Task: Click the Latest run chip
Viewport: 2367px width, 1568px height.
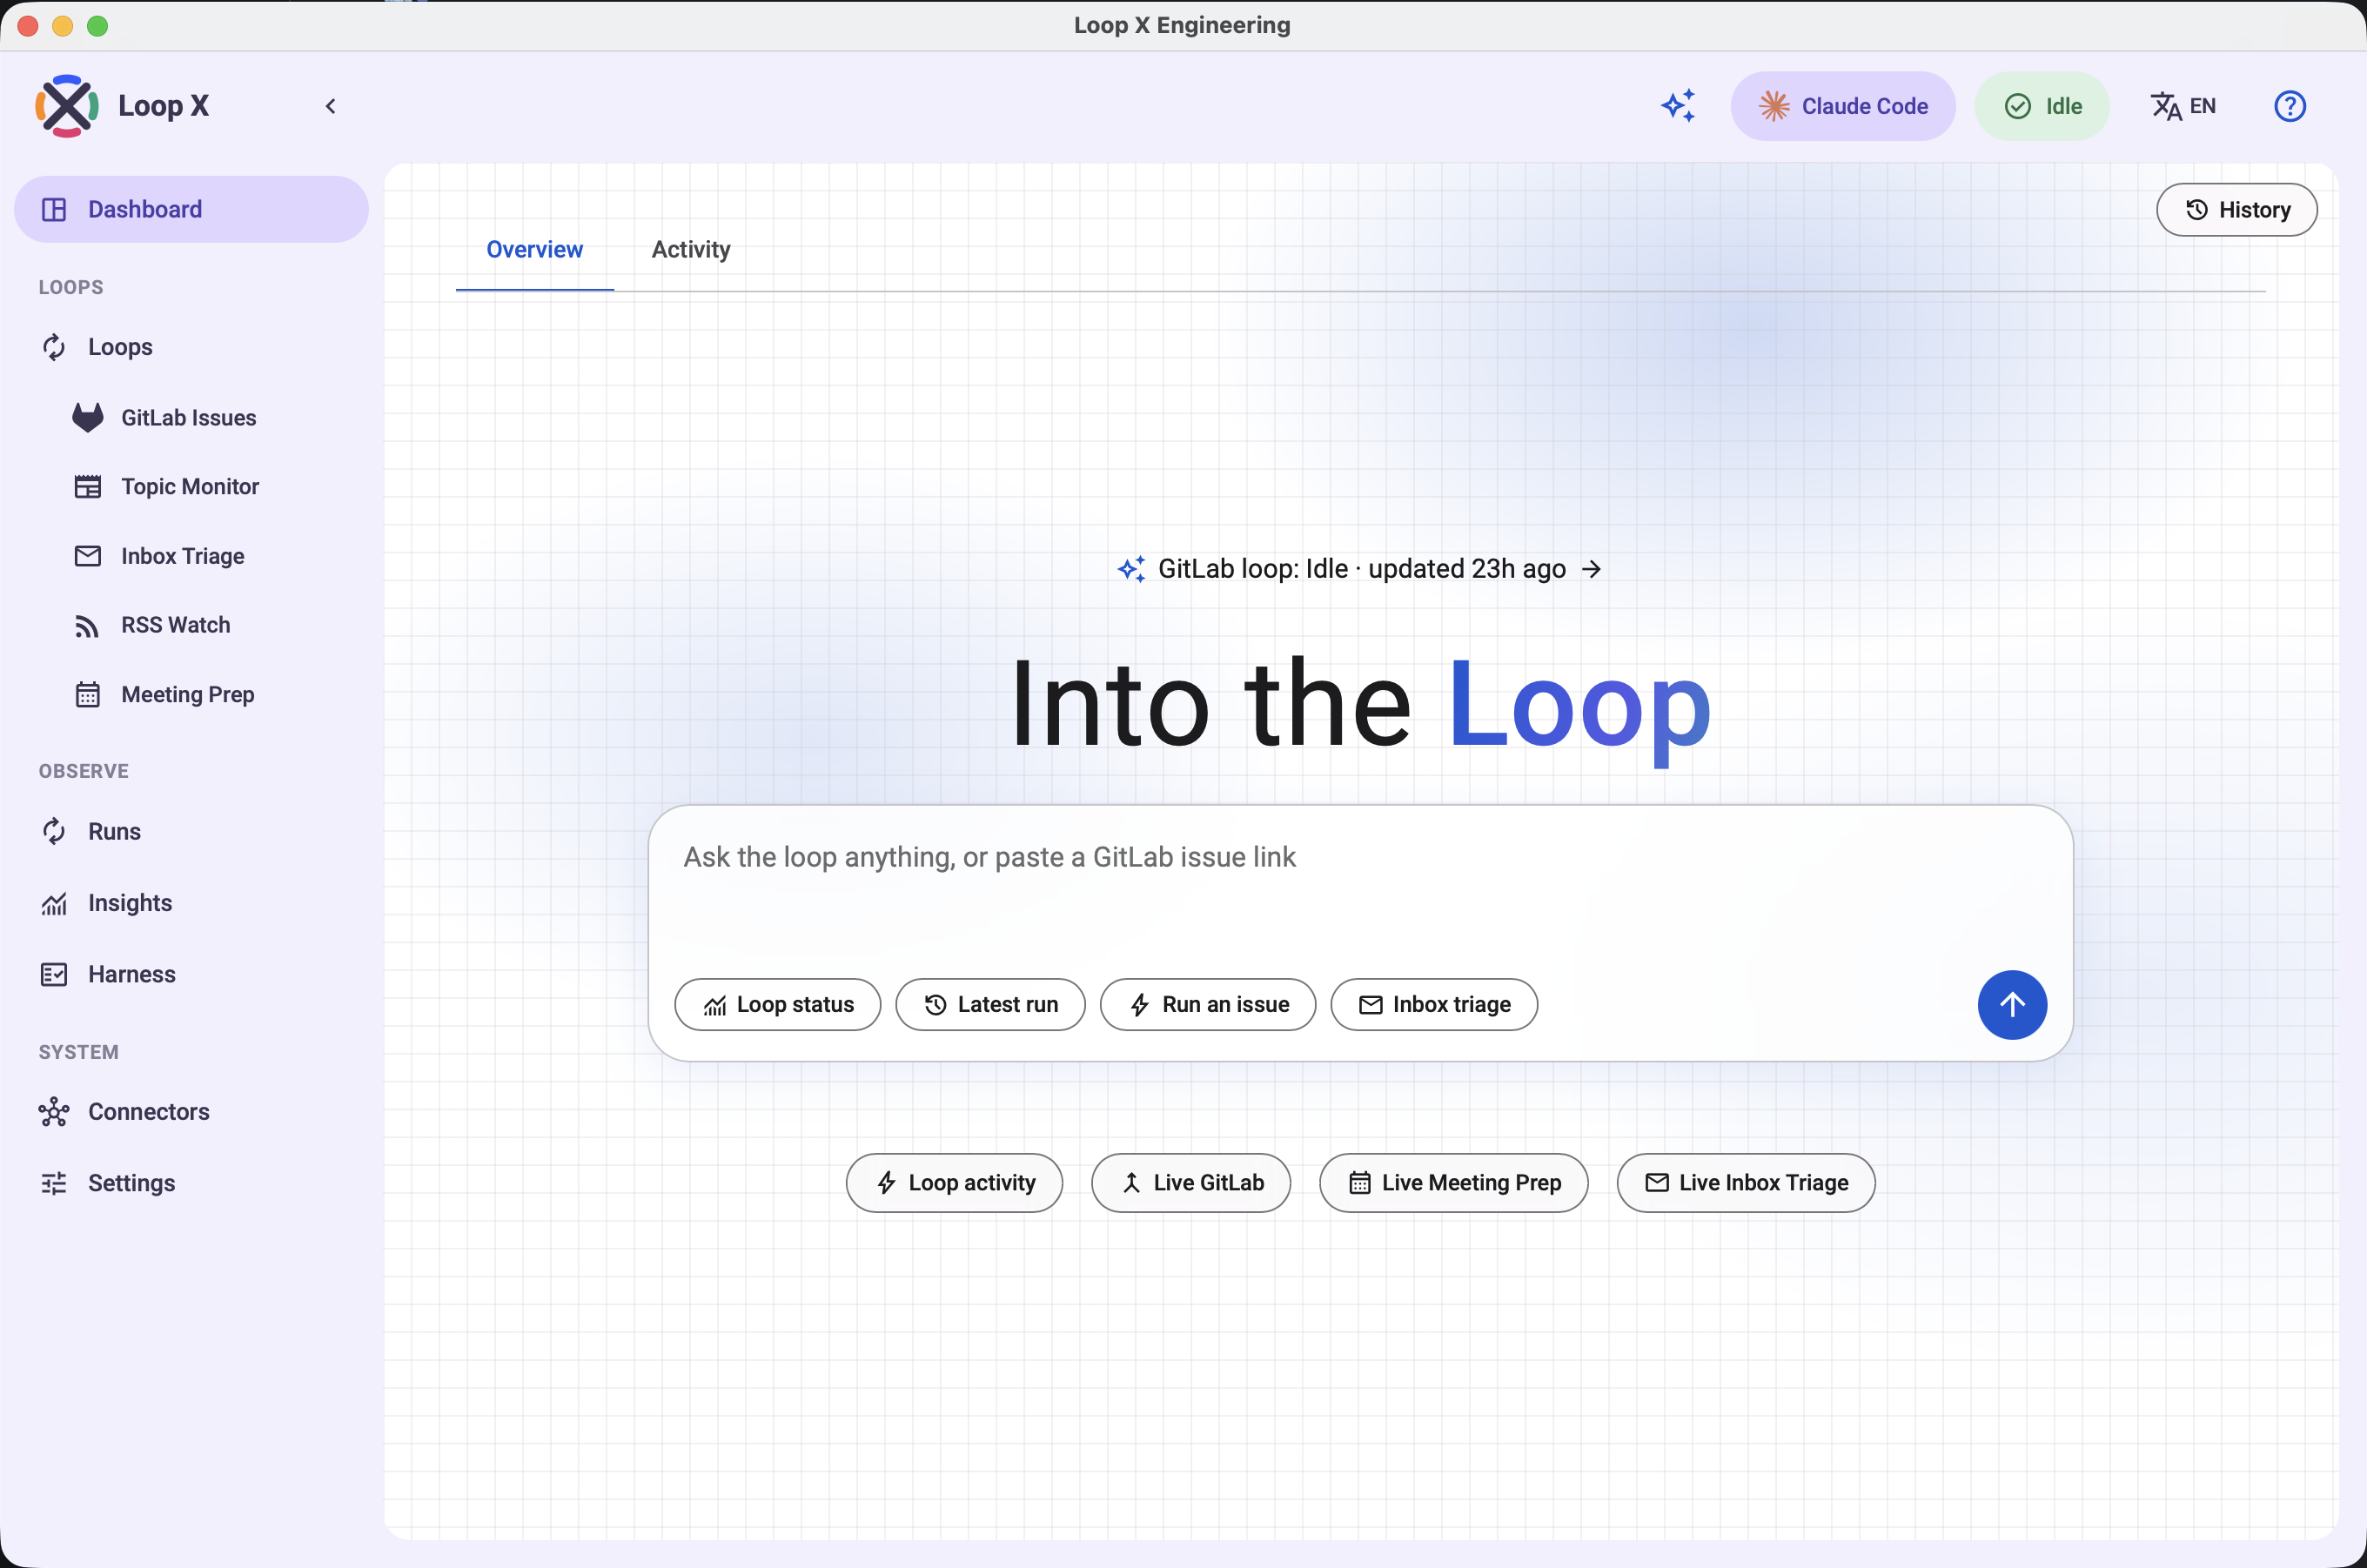Action: (x=990, y=1005)
